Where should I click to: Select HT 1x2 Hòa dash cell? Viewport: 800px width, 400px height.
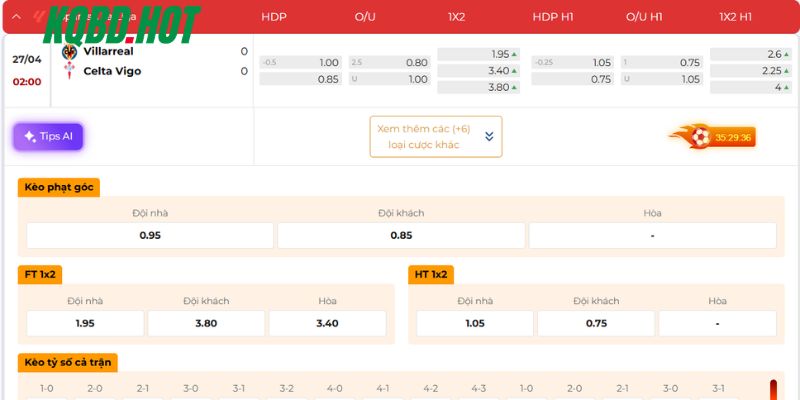tap(717, 323)
